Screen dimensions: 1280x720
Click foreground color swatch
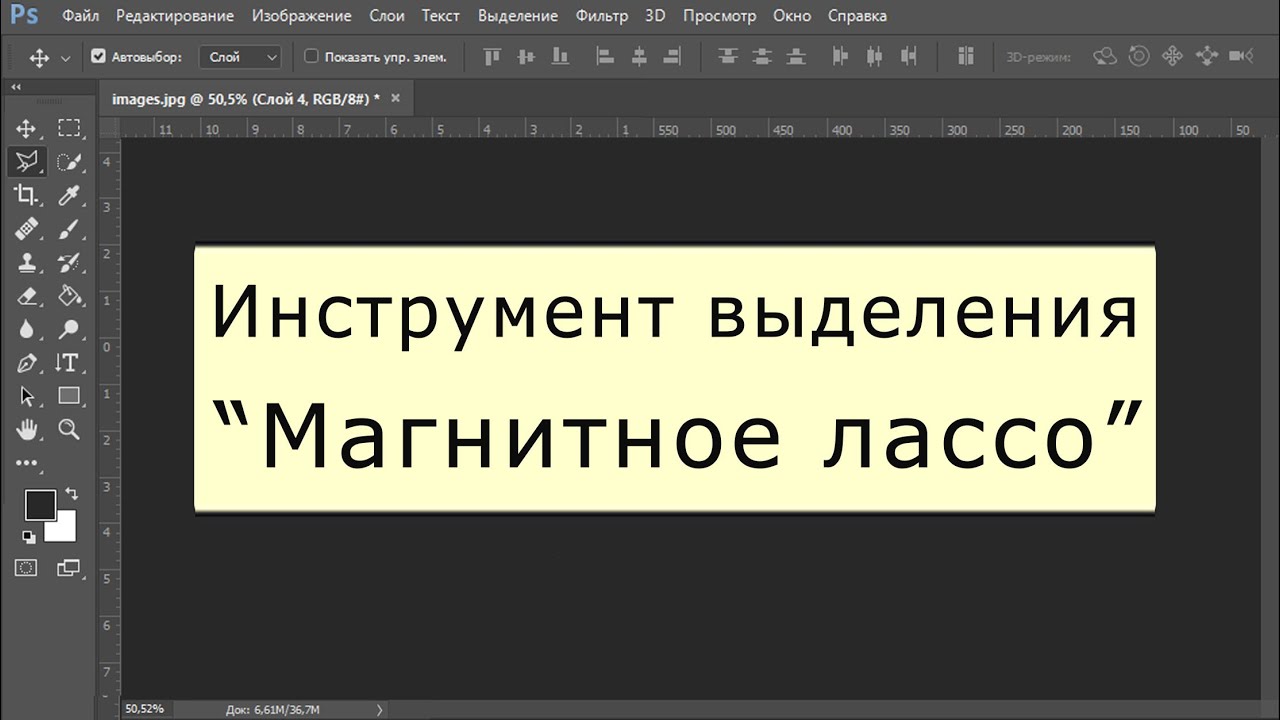(40, 506)
